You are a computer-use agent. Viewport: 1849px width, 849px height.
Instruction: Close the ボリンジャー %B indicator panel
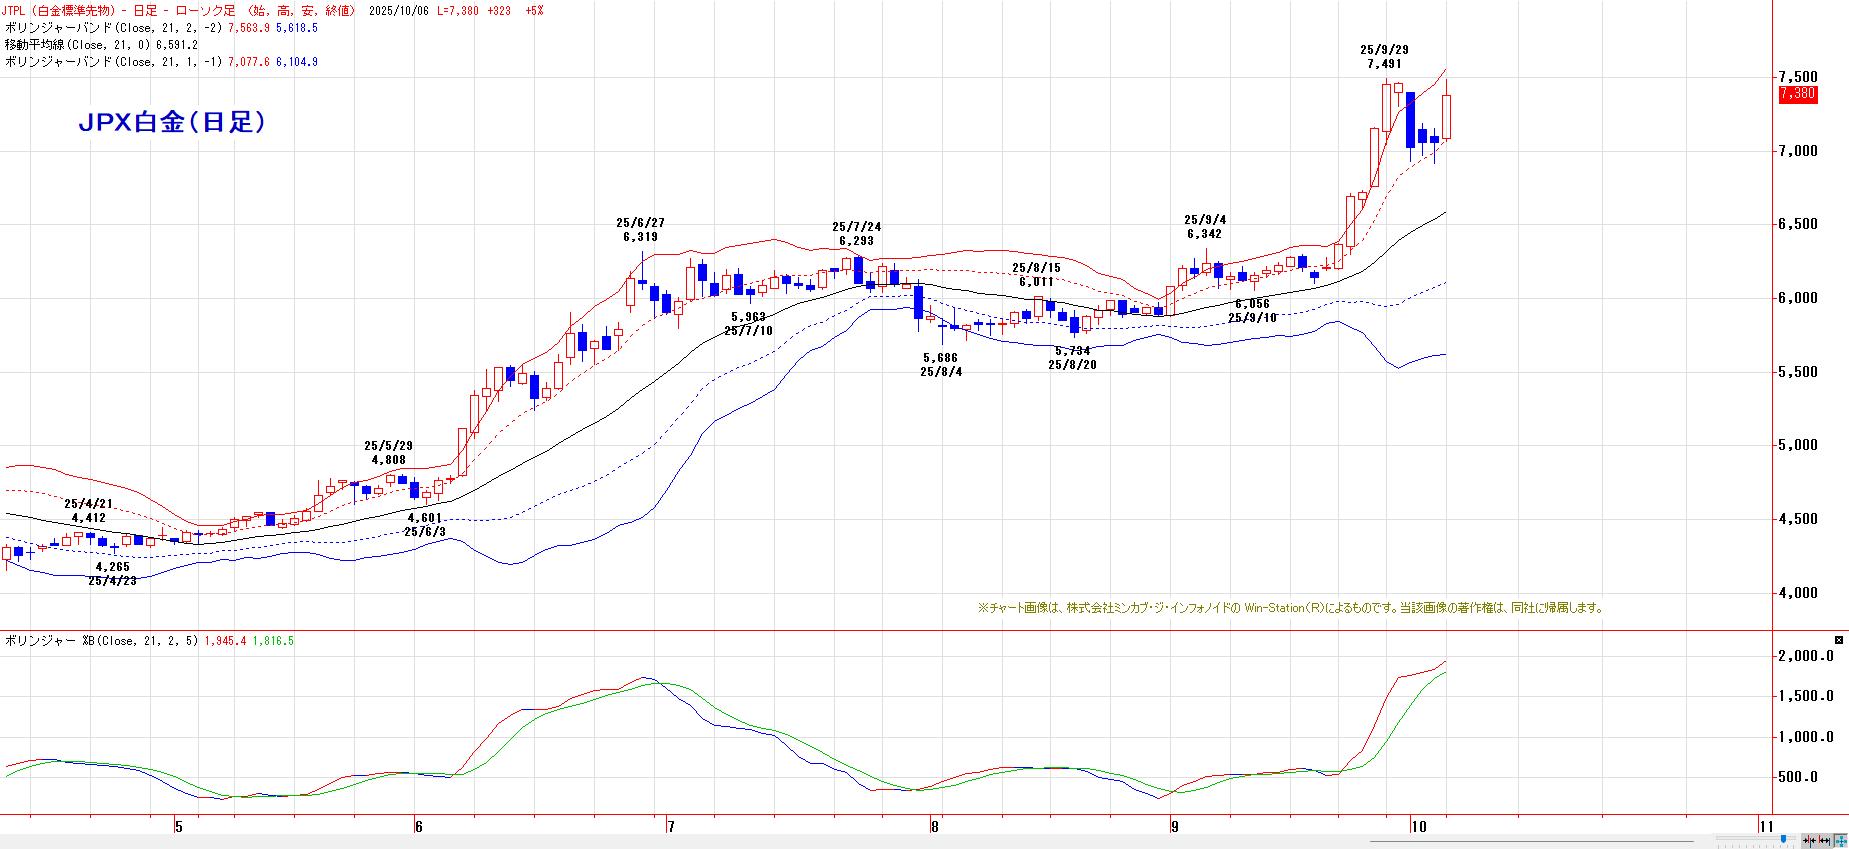pyautogui.click(x=1839, y=640)
